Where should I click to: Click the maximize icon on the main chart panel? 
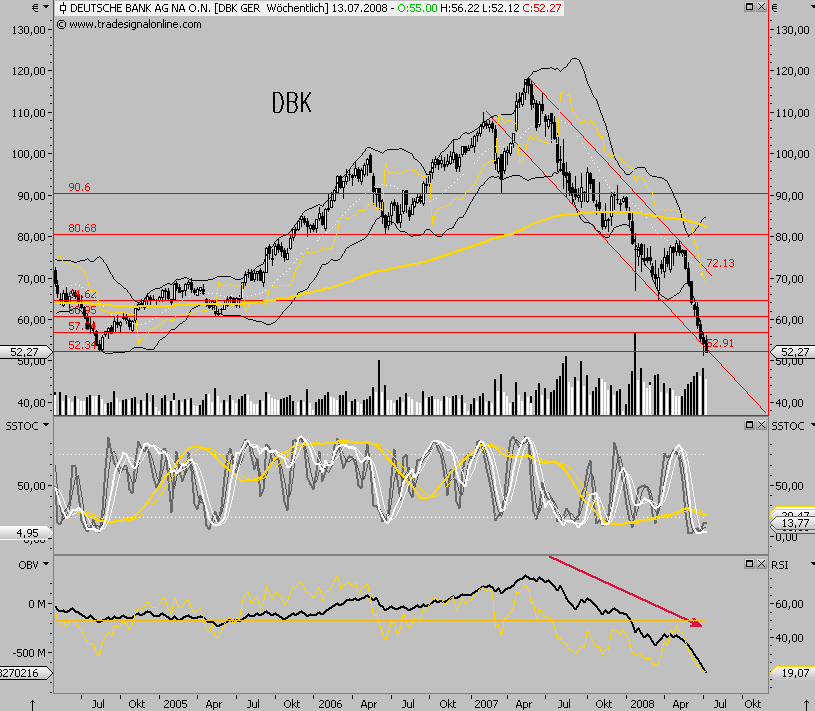tap(747, 7)
